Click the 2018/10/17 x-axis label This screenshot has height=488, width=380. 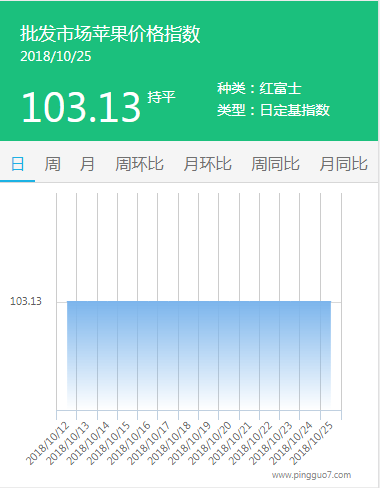coord(149,443)
